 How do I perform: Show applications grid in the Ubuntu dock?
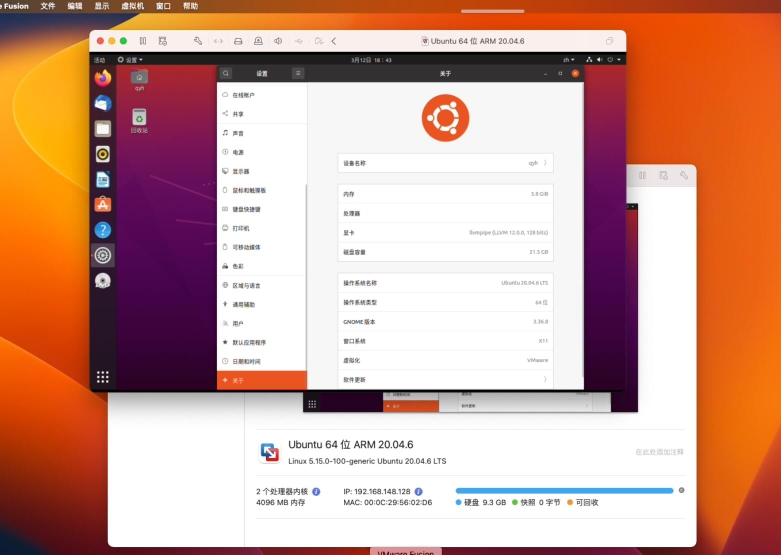[103, 377]
